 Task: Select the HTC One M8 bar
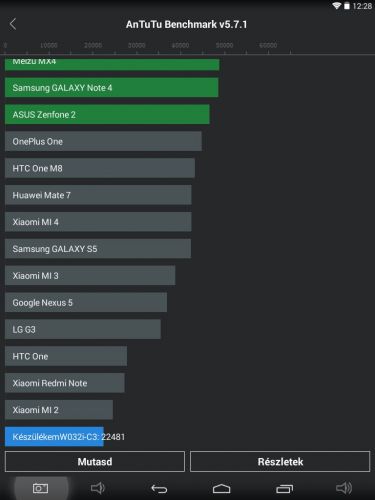[100, 168]
